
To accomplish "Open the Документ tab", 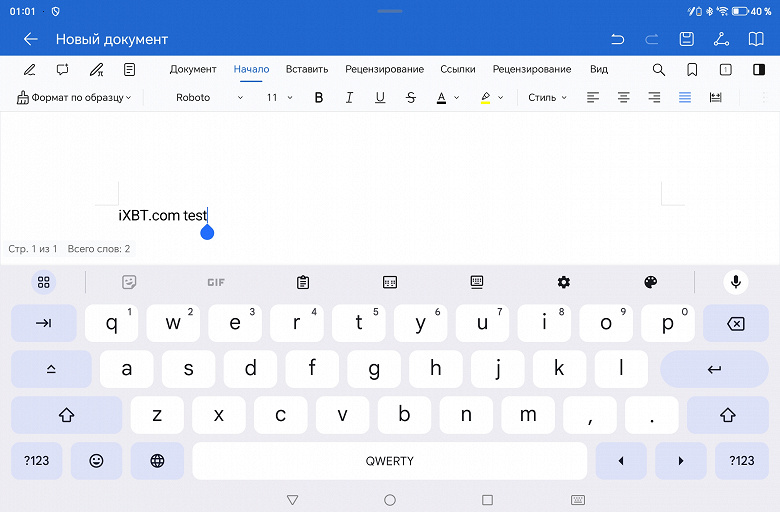I will [x=193, y=69].
